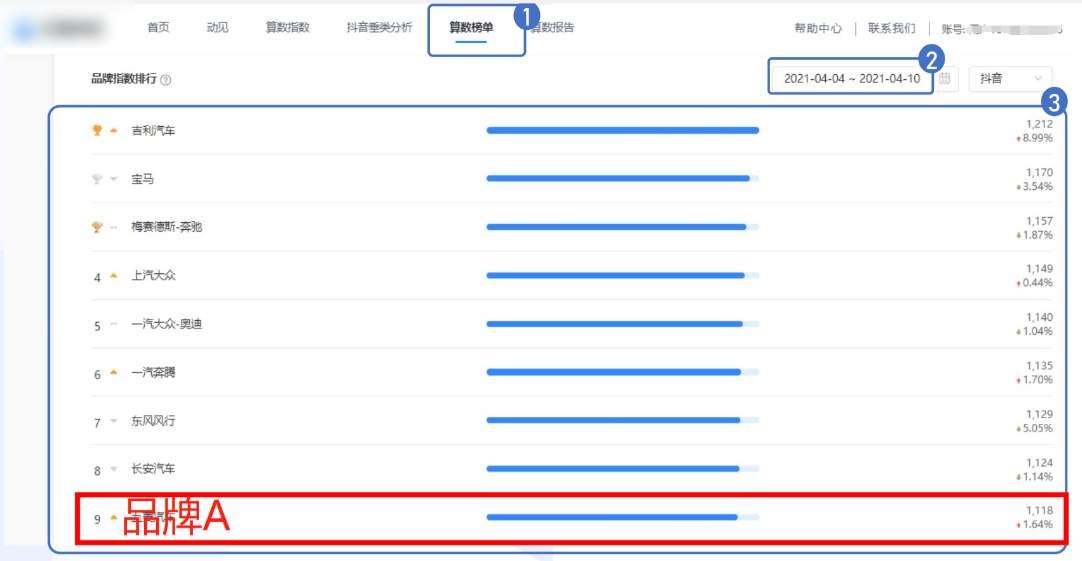Click the index value 1,135
This screenshot has height=561, width=1082.
1039,366
